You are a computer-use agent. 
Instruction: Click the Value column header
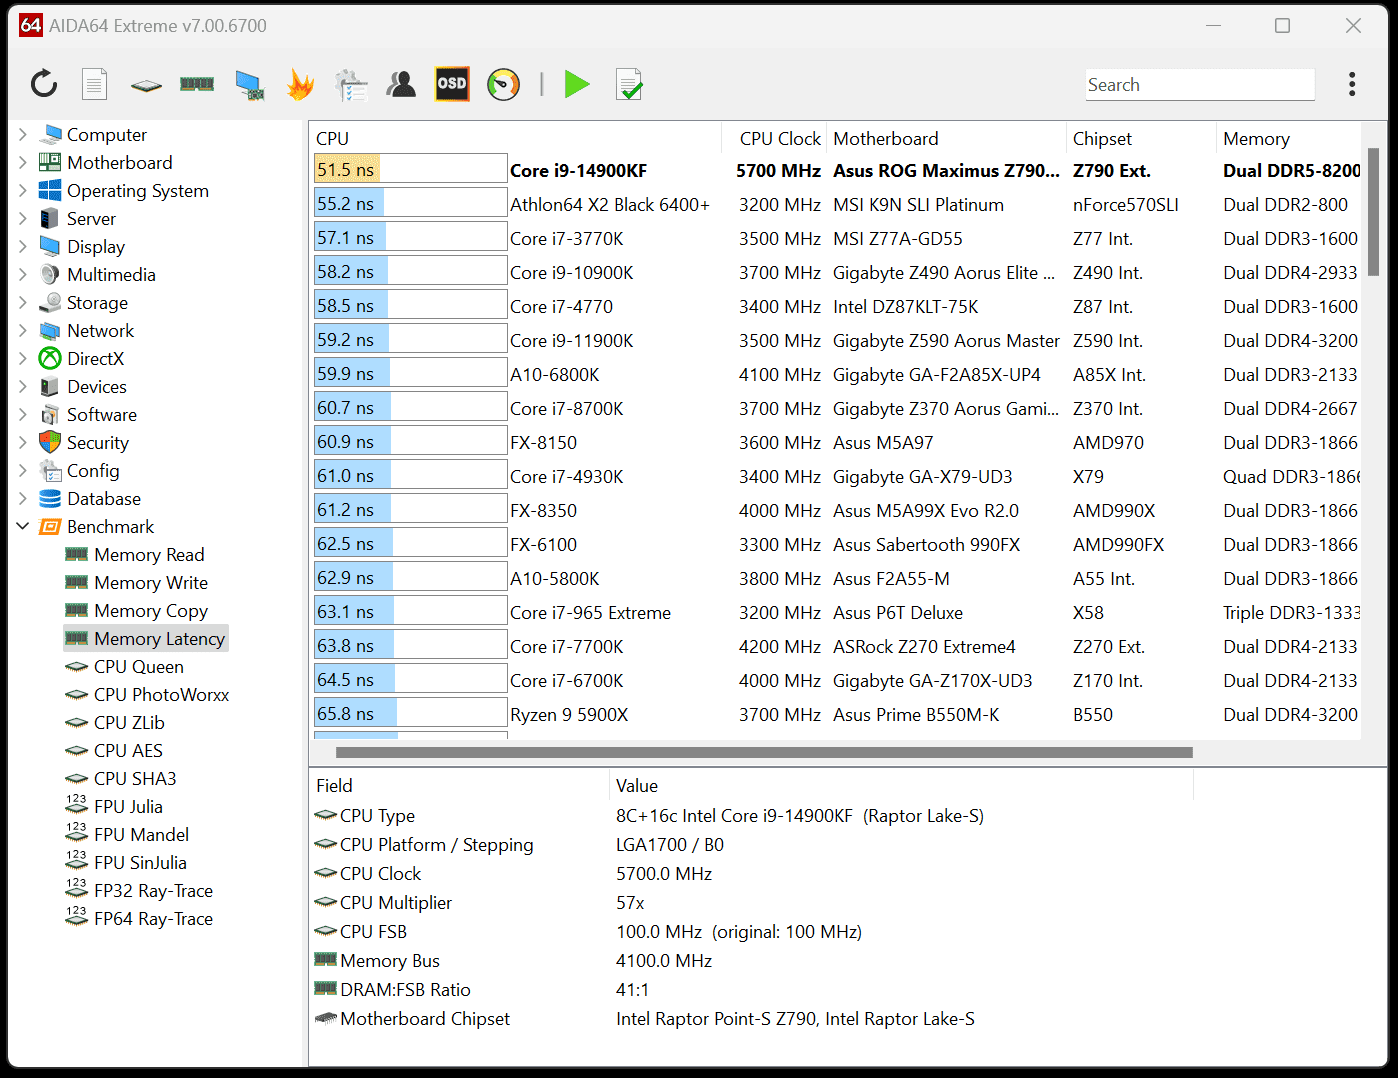point(902,785)
